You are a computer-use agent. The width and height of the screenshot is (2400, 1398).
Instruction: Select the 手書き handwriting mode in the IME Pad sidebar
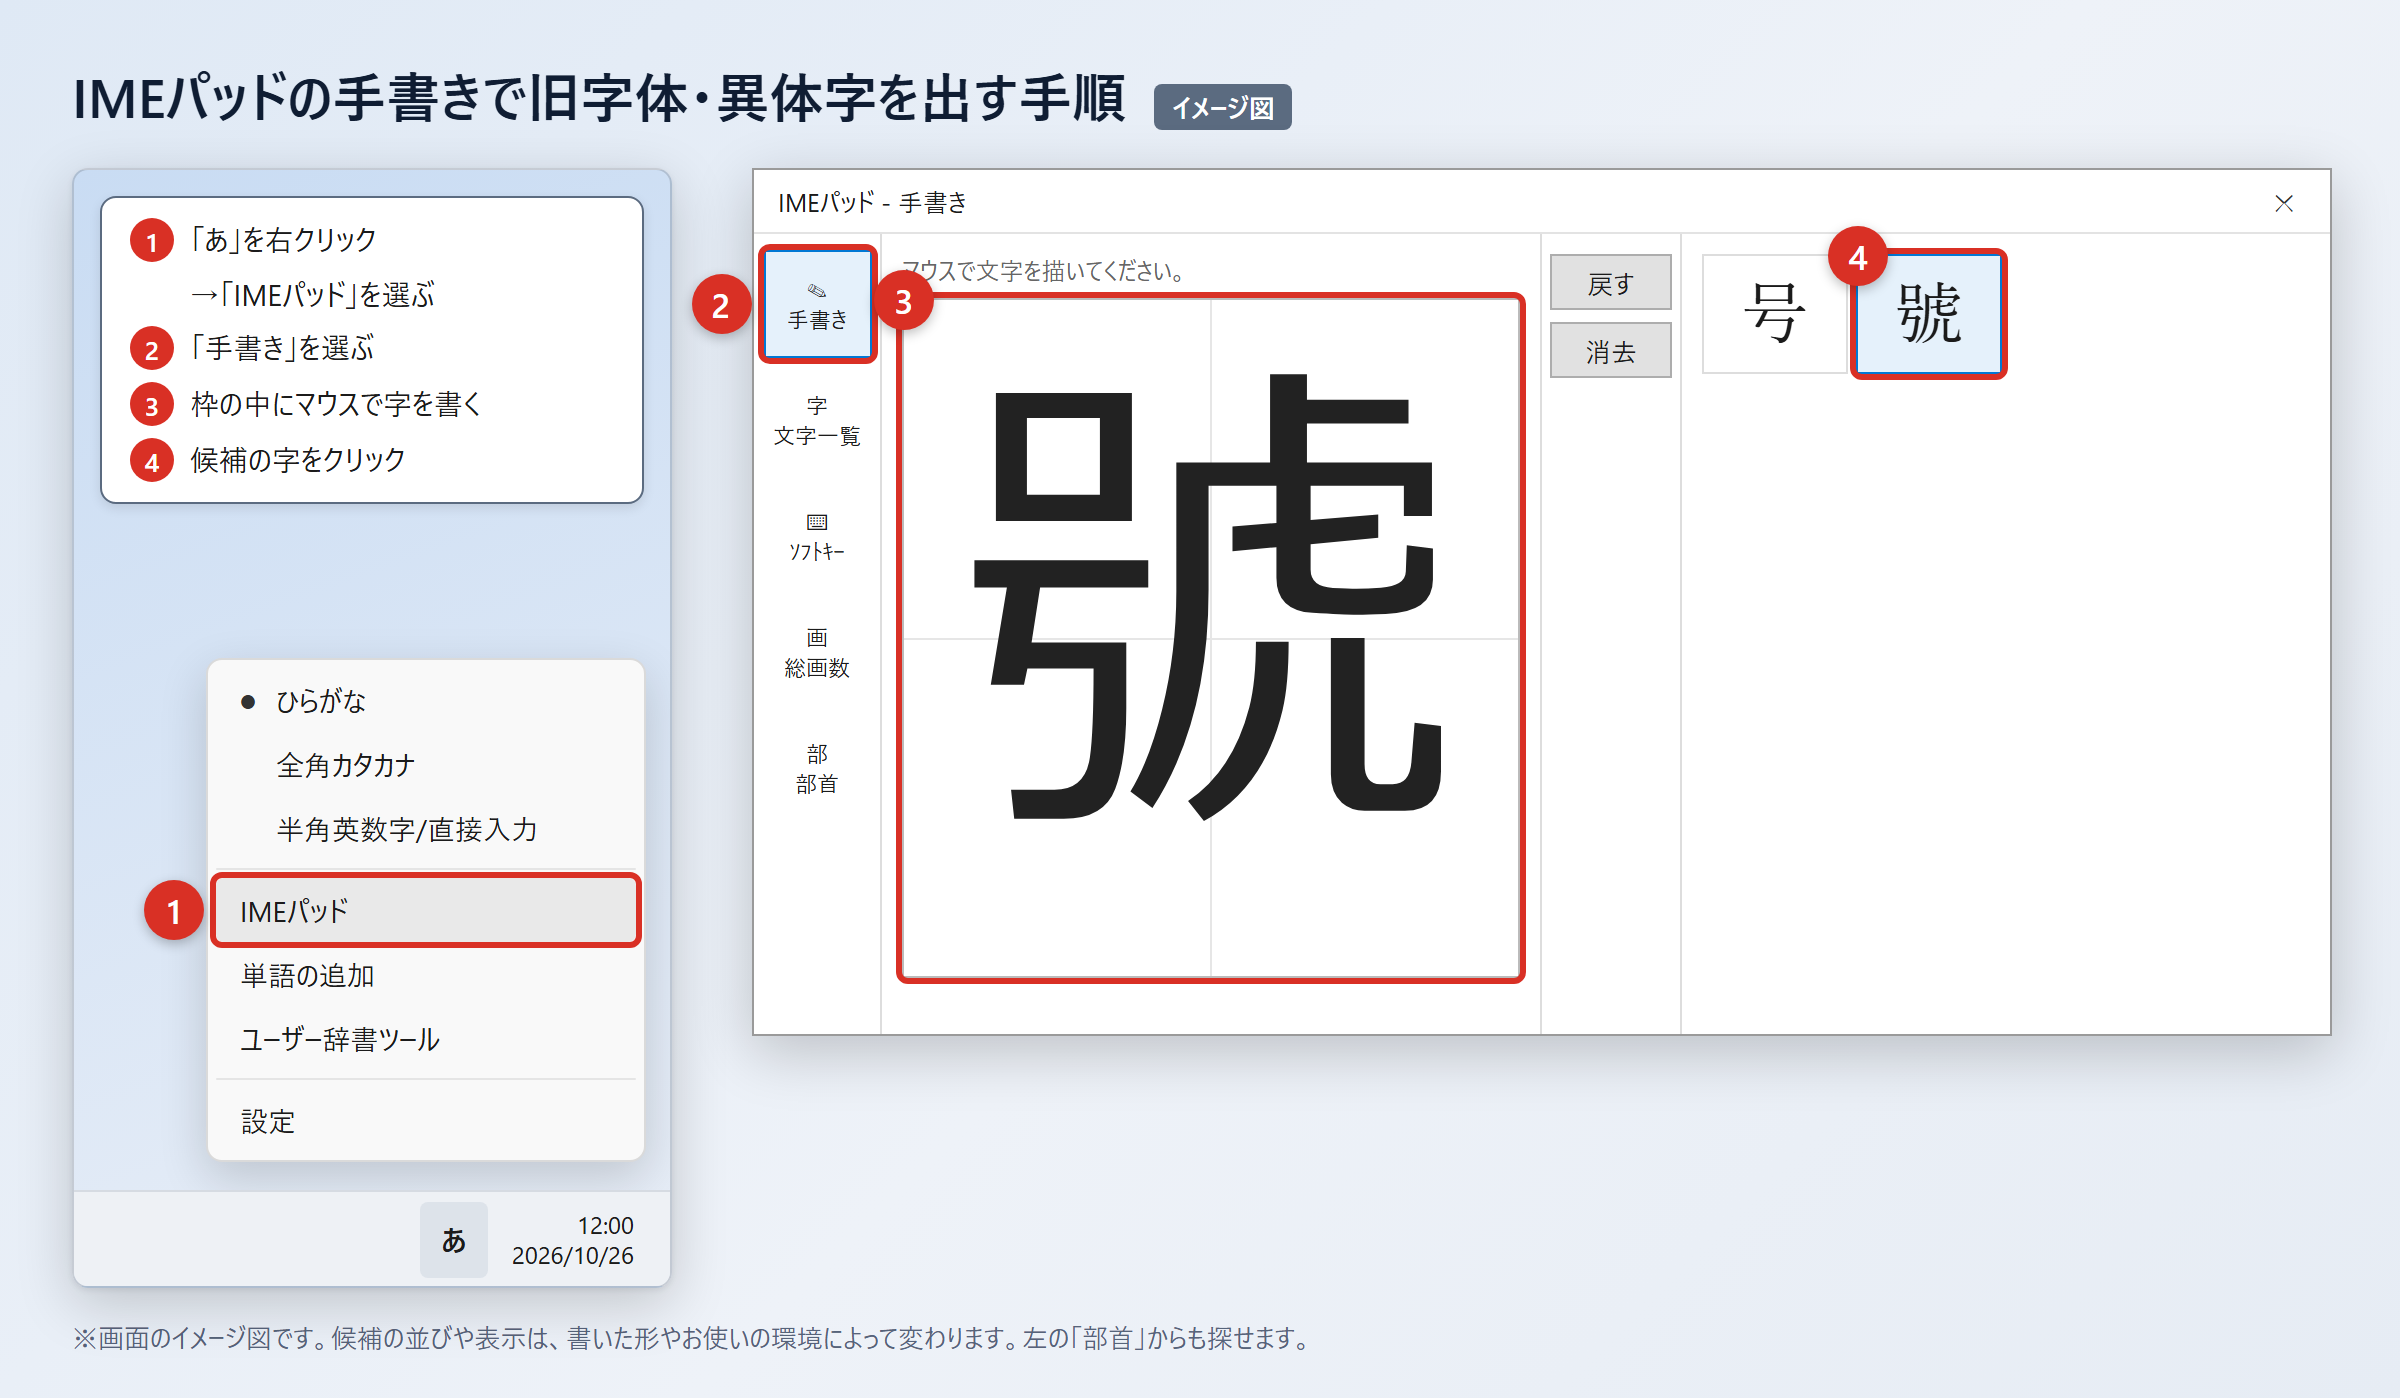coord(817,304)
